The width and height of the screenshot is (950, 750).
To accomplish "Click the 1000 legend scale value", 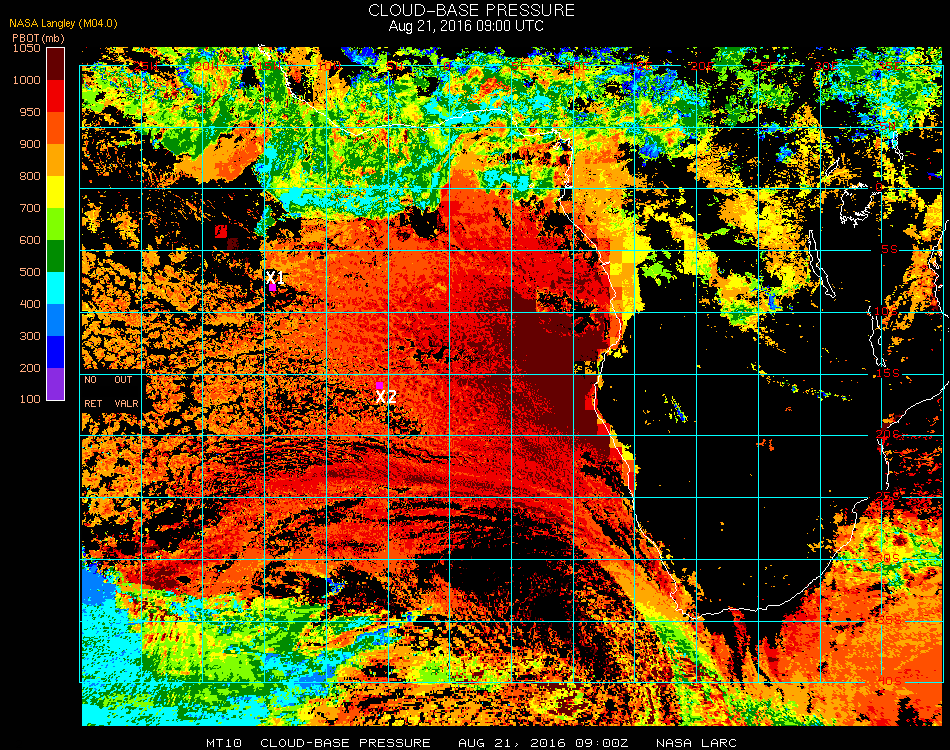I will (x=27, y=80).
